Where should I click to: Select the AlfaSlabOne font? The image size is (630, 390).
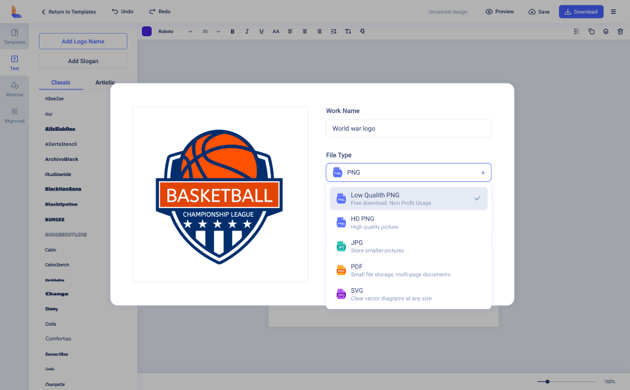point(60,129)
